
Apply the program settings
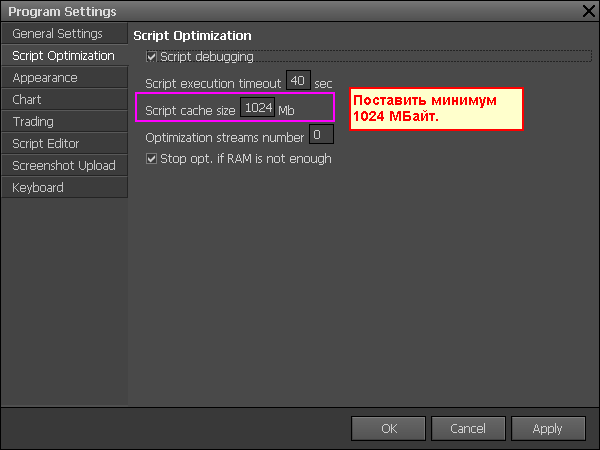click(x=547, y=428)
